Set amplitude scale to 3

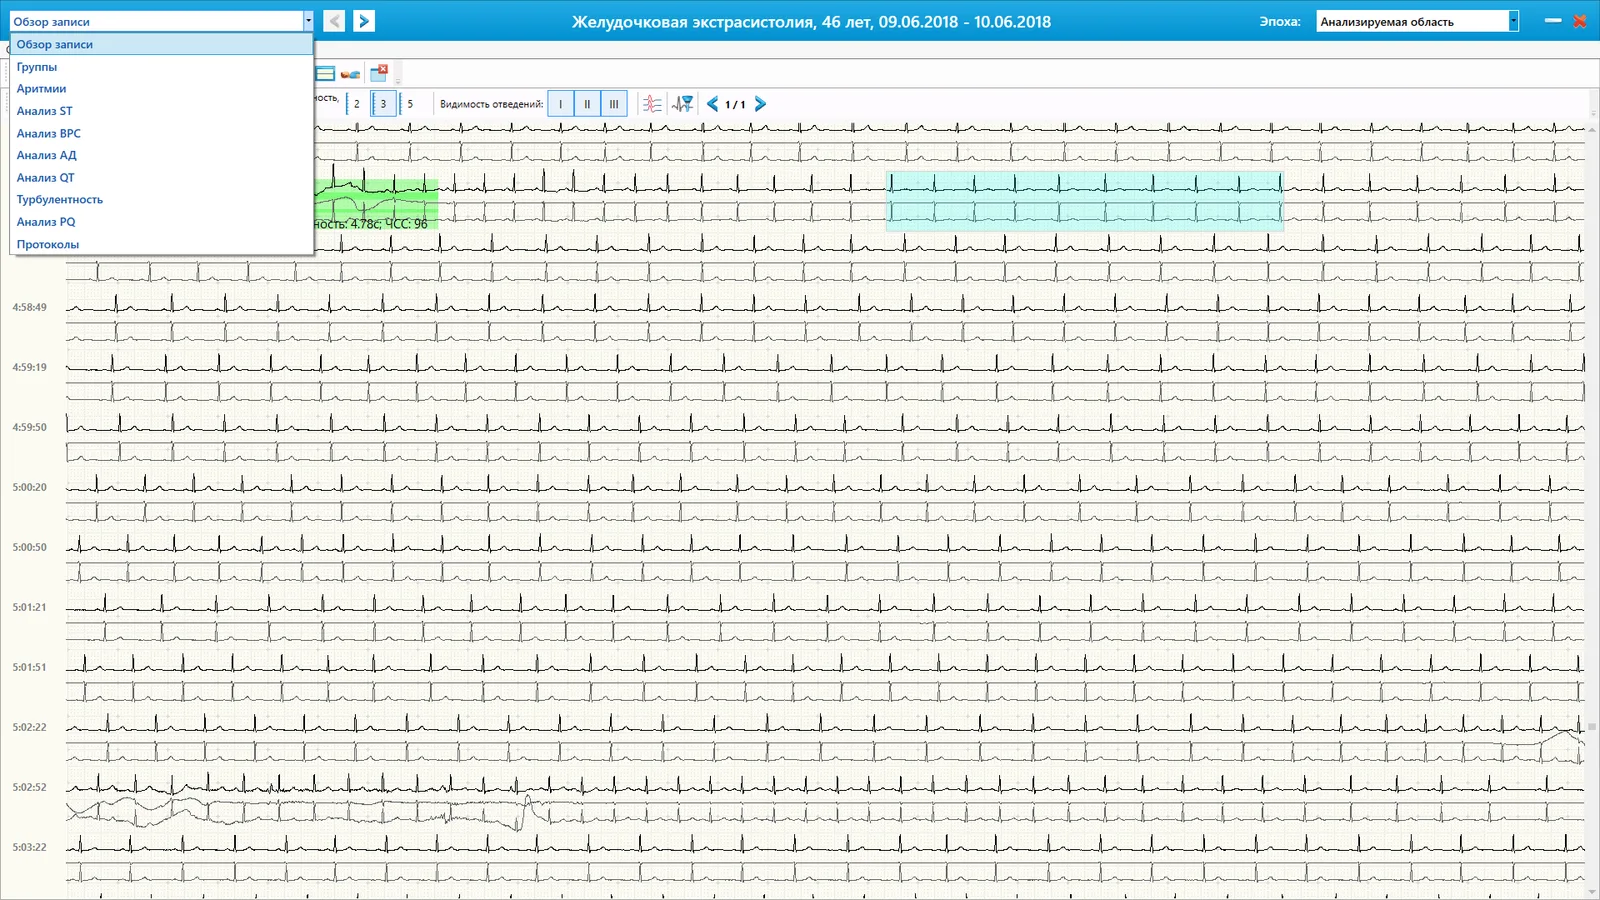(383, 104)
